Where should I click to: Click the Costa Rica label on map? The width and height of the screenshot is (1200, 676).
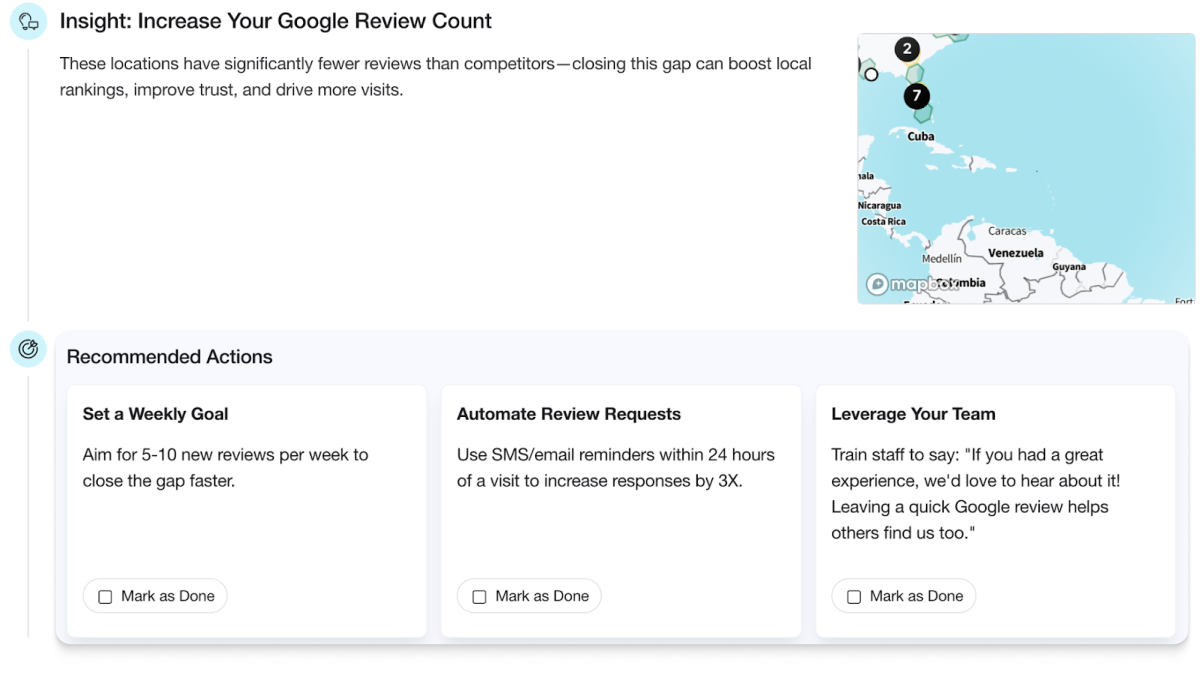pos(883,222)
